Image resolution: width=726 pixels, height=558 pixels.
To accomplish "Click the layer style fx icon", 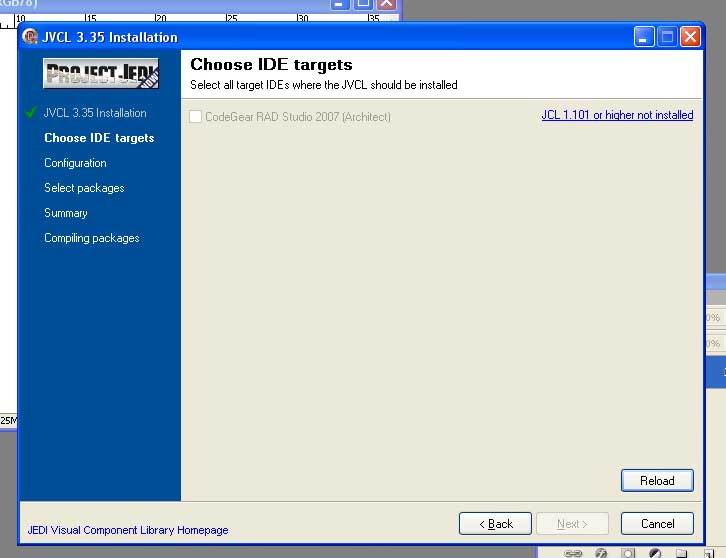I will click(601, 552).
